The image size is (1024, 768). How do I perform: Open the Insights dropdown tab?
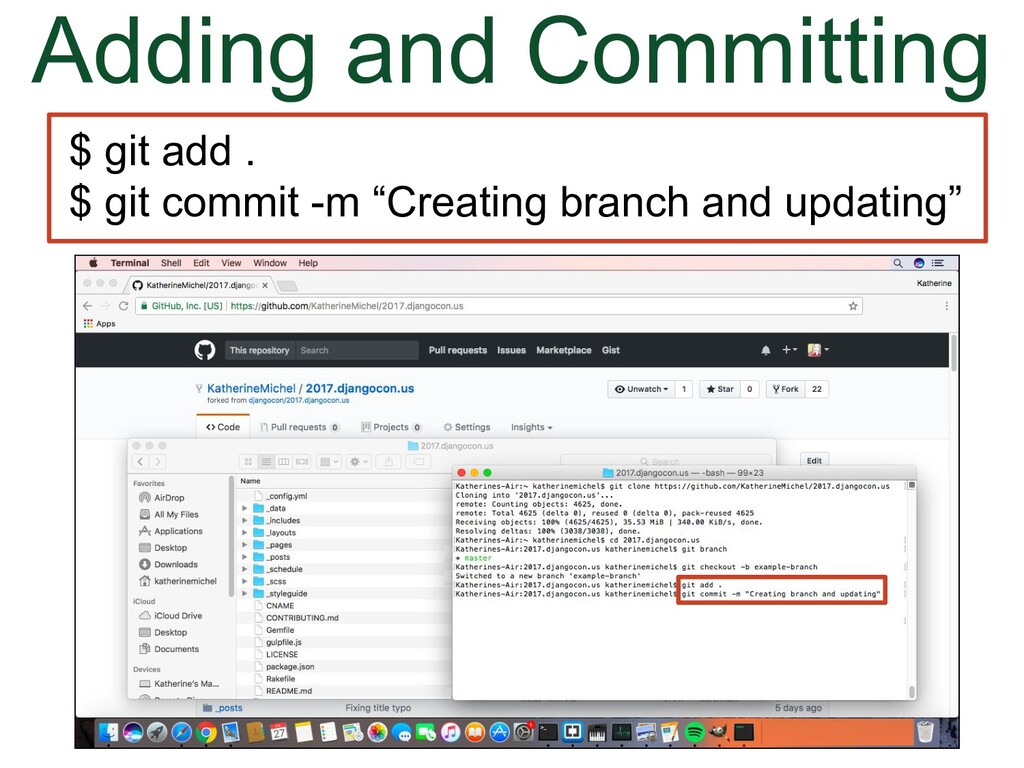tap(531, 427)
